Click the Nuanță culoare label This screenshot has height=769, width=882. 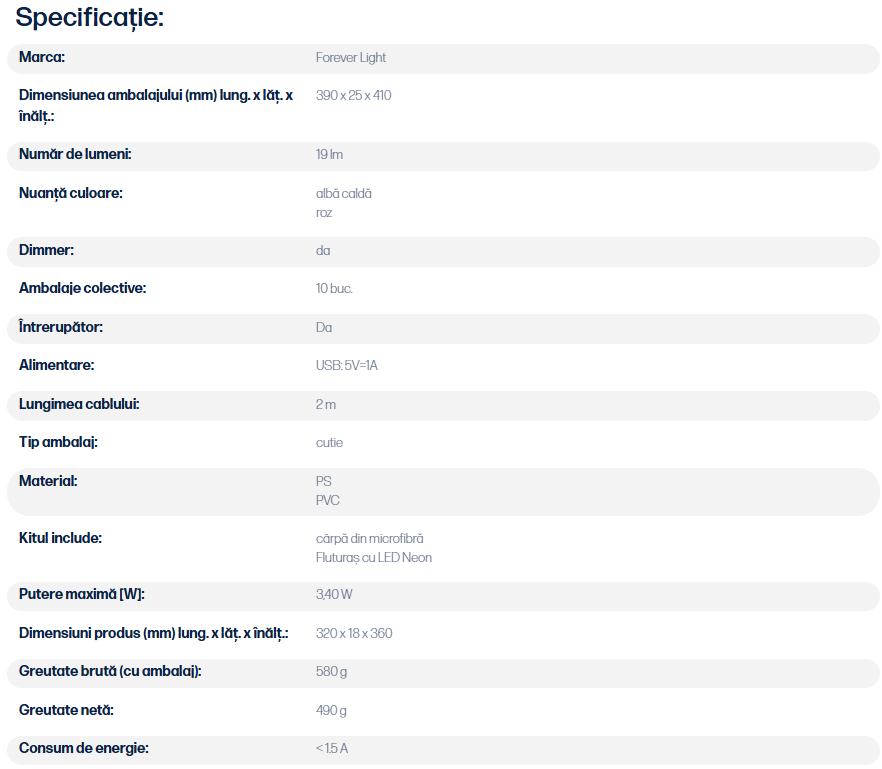tap(70, 194)
